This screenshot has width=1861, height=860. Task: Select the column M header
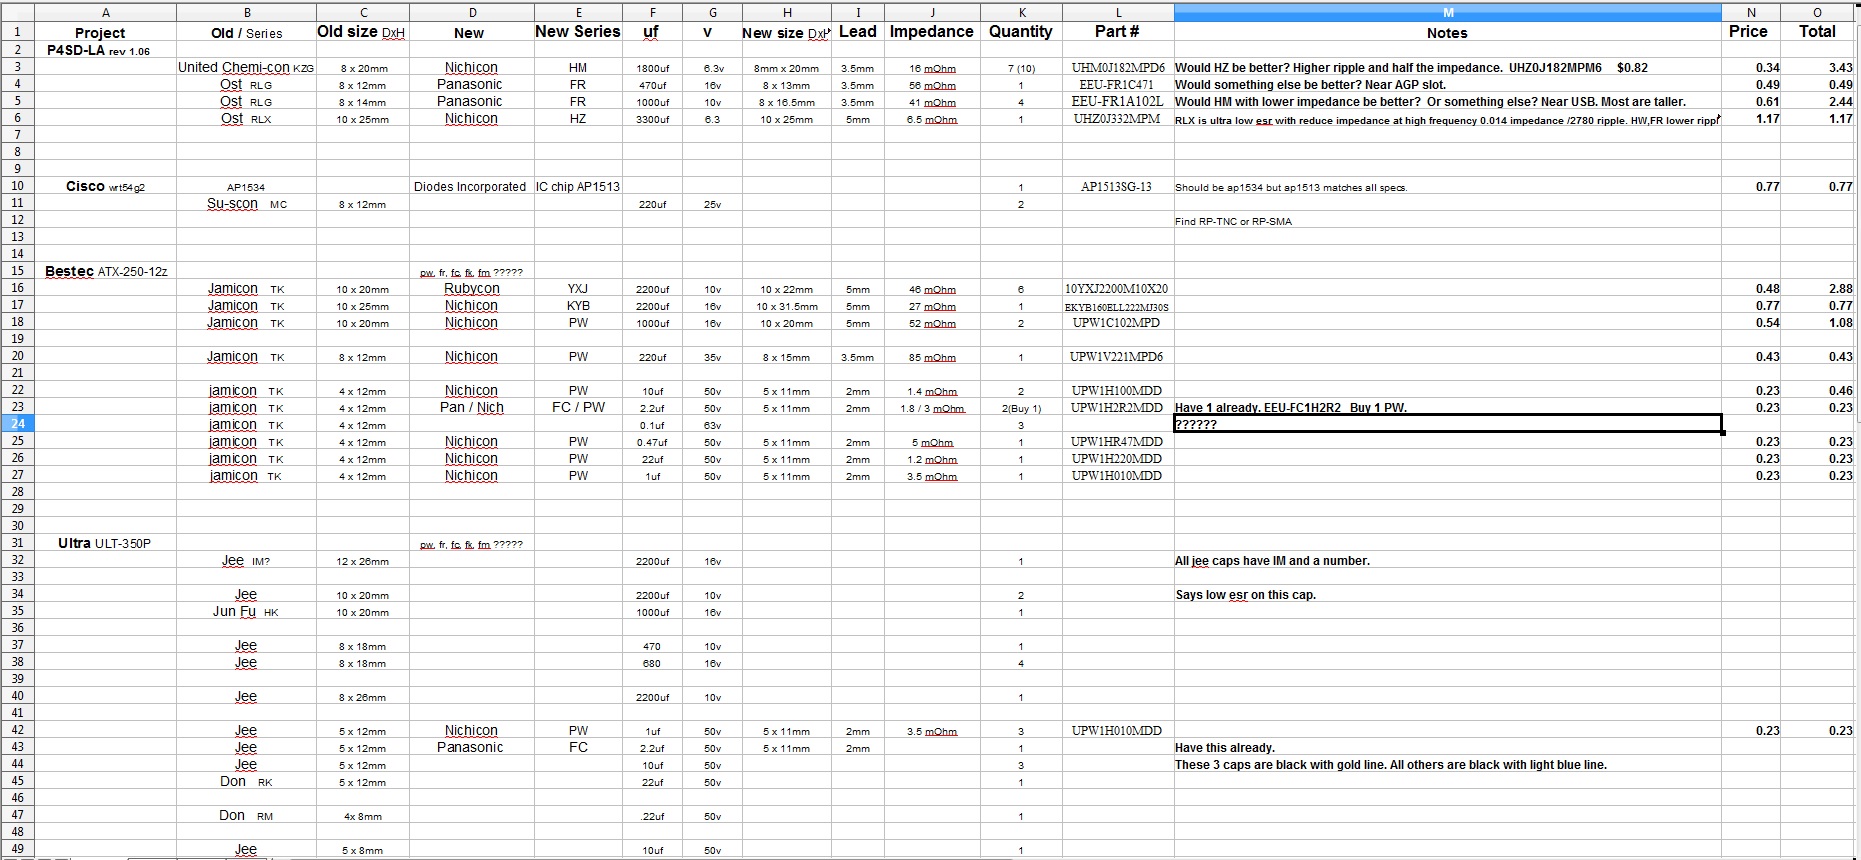click(1447, 12)
